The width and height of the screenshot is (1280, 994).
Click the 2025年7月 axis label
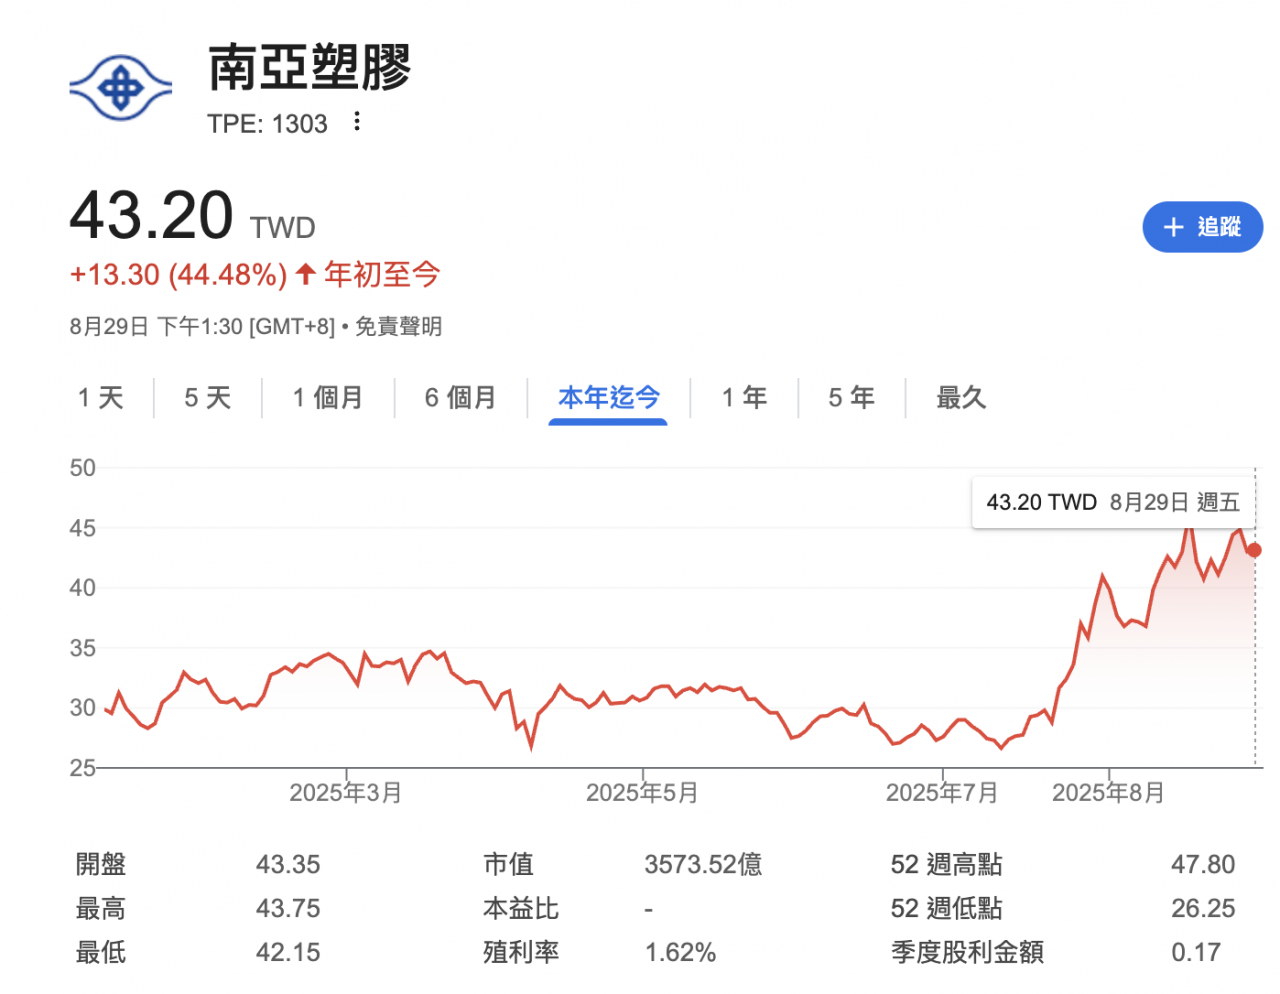[941, 793]
